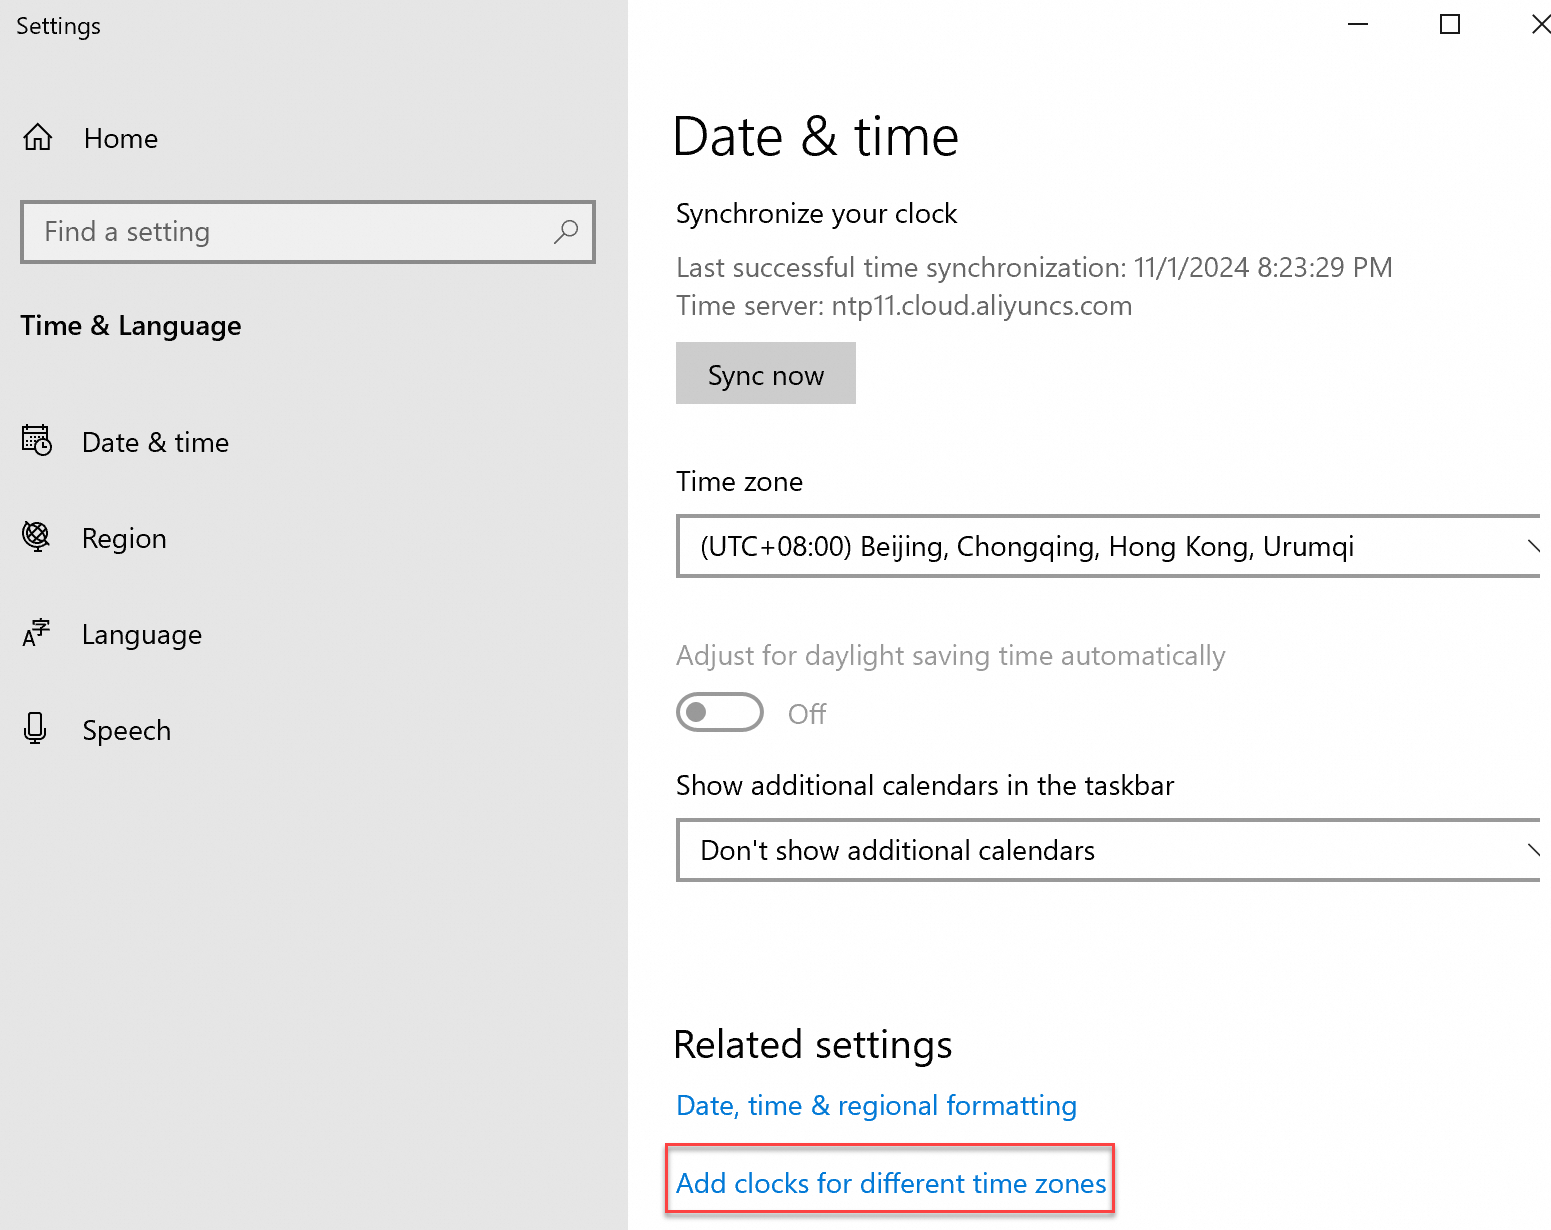Open the Time zone dropdown
1551x1230 pixels.
1108,546
